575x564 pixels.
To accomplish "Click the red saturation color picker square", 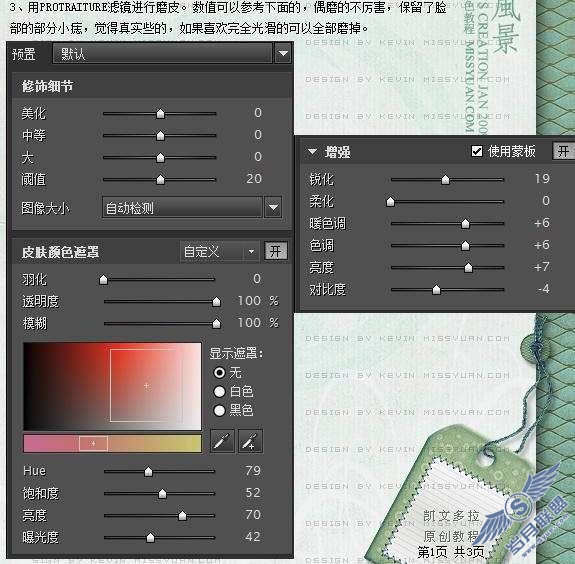I will 112,387.
